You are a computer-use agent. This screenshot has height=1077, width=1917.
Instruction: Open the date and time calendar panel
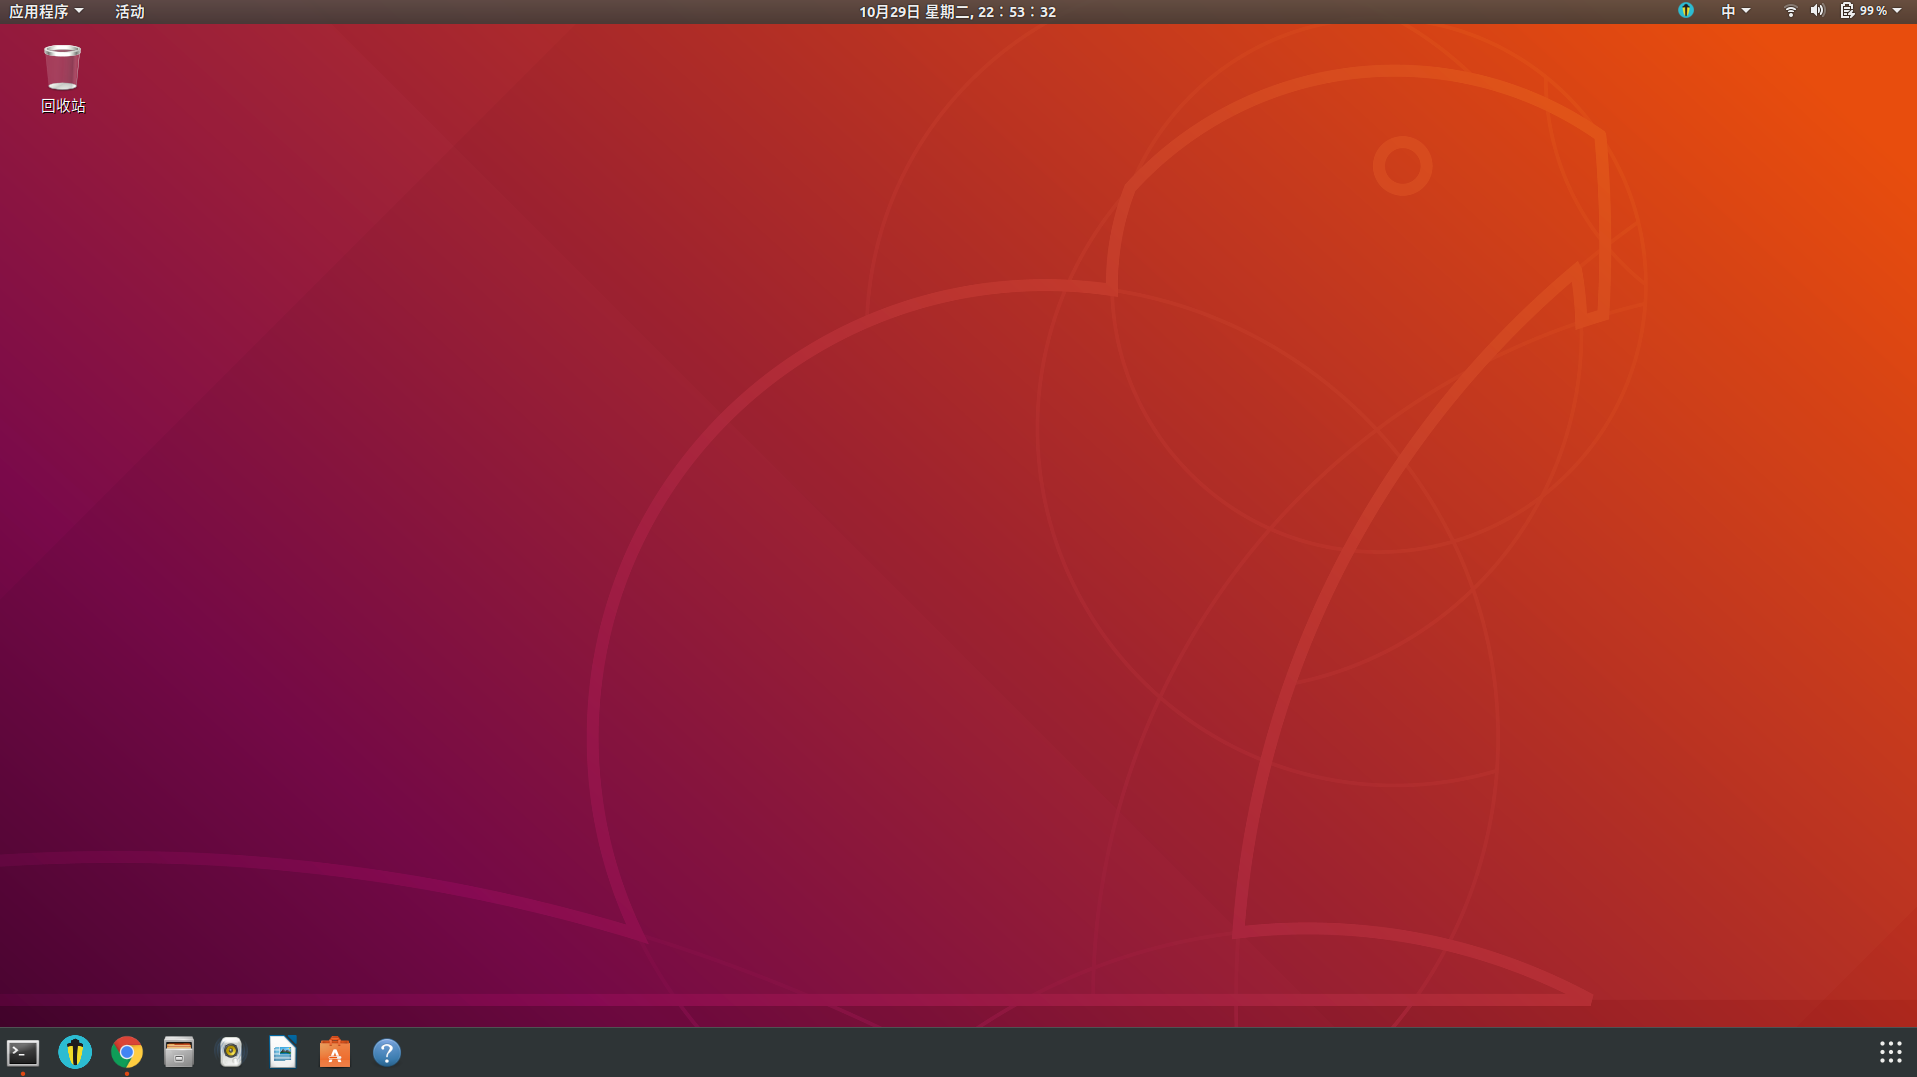click(x=957, y=11)
